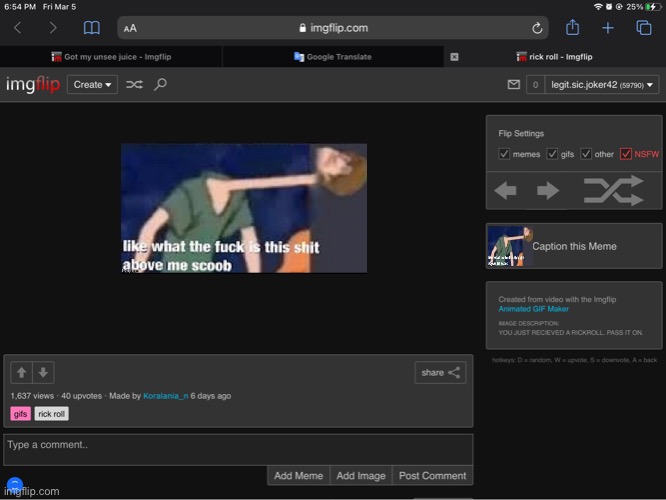The image size is (666, 500).
Task: Go forward with Safari forward arrow
Action: click(53, 28)
